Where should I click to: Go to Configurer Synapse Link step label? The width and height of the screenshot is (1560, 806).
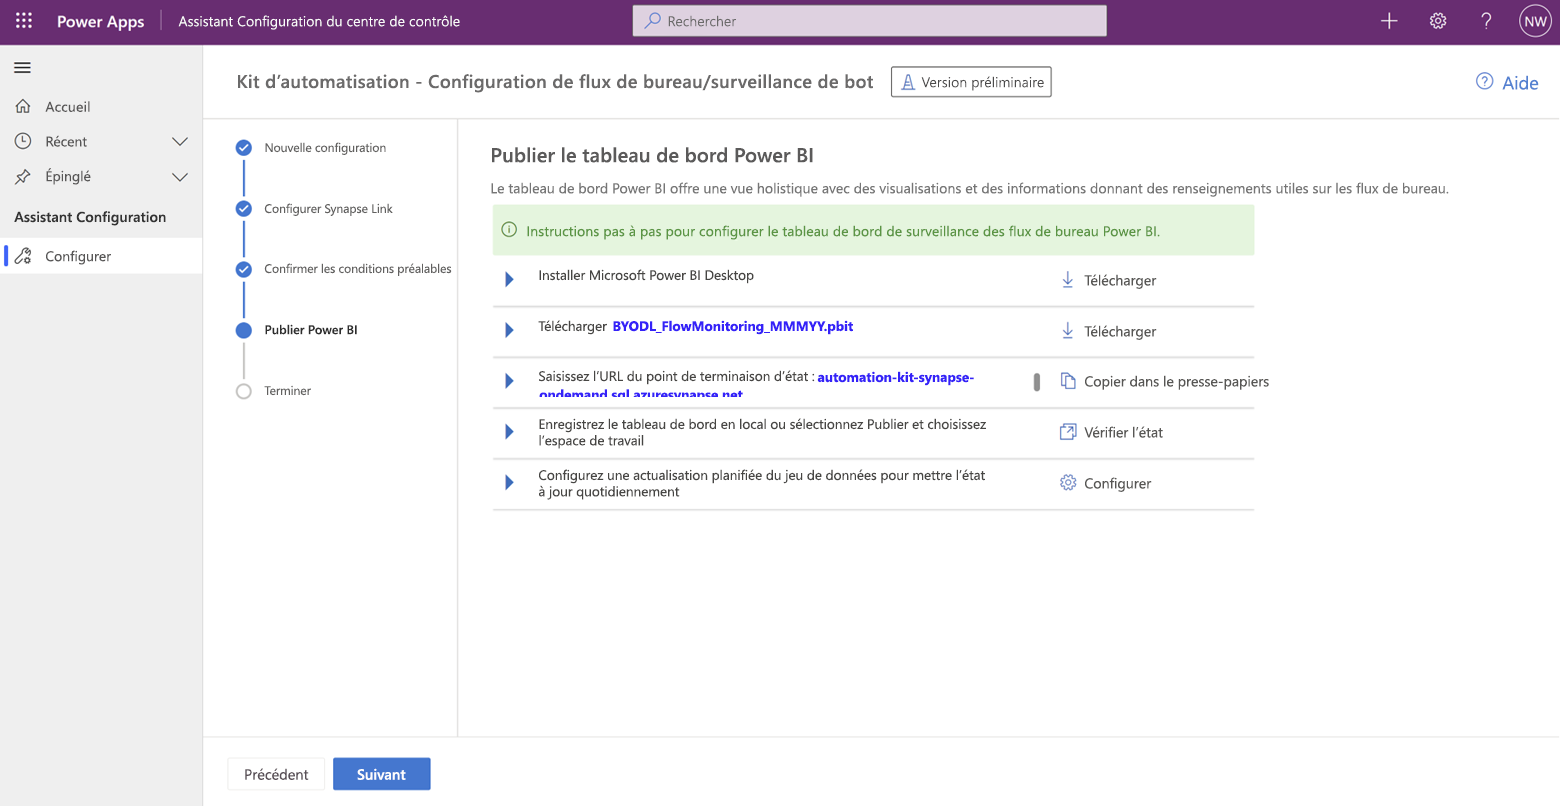click(328, 209)
